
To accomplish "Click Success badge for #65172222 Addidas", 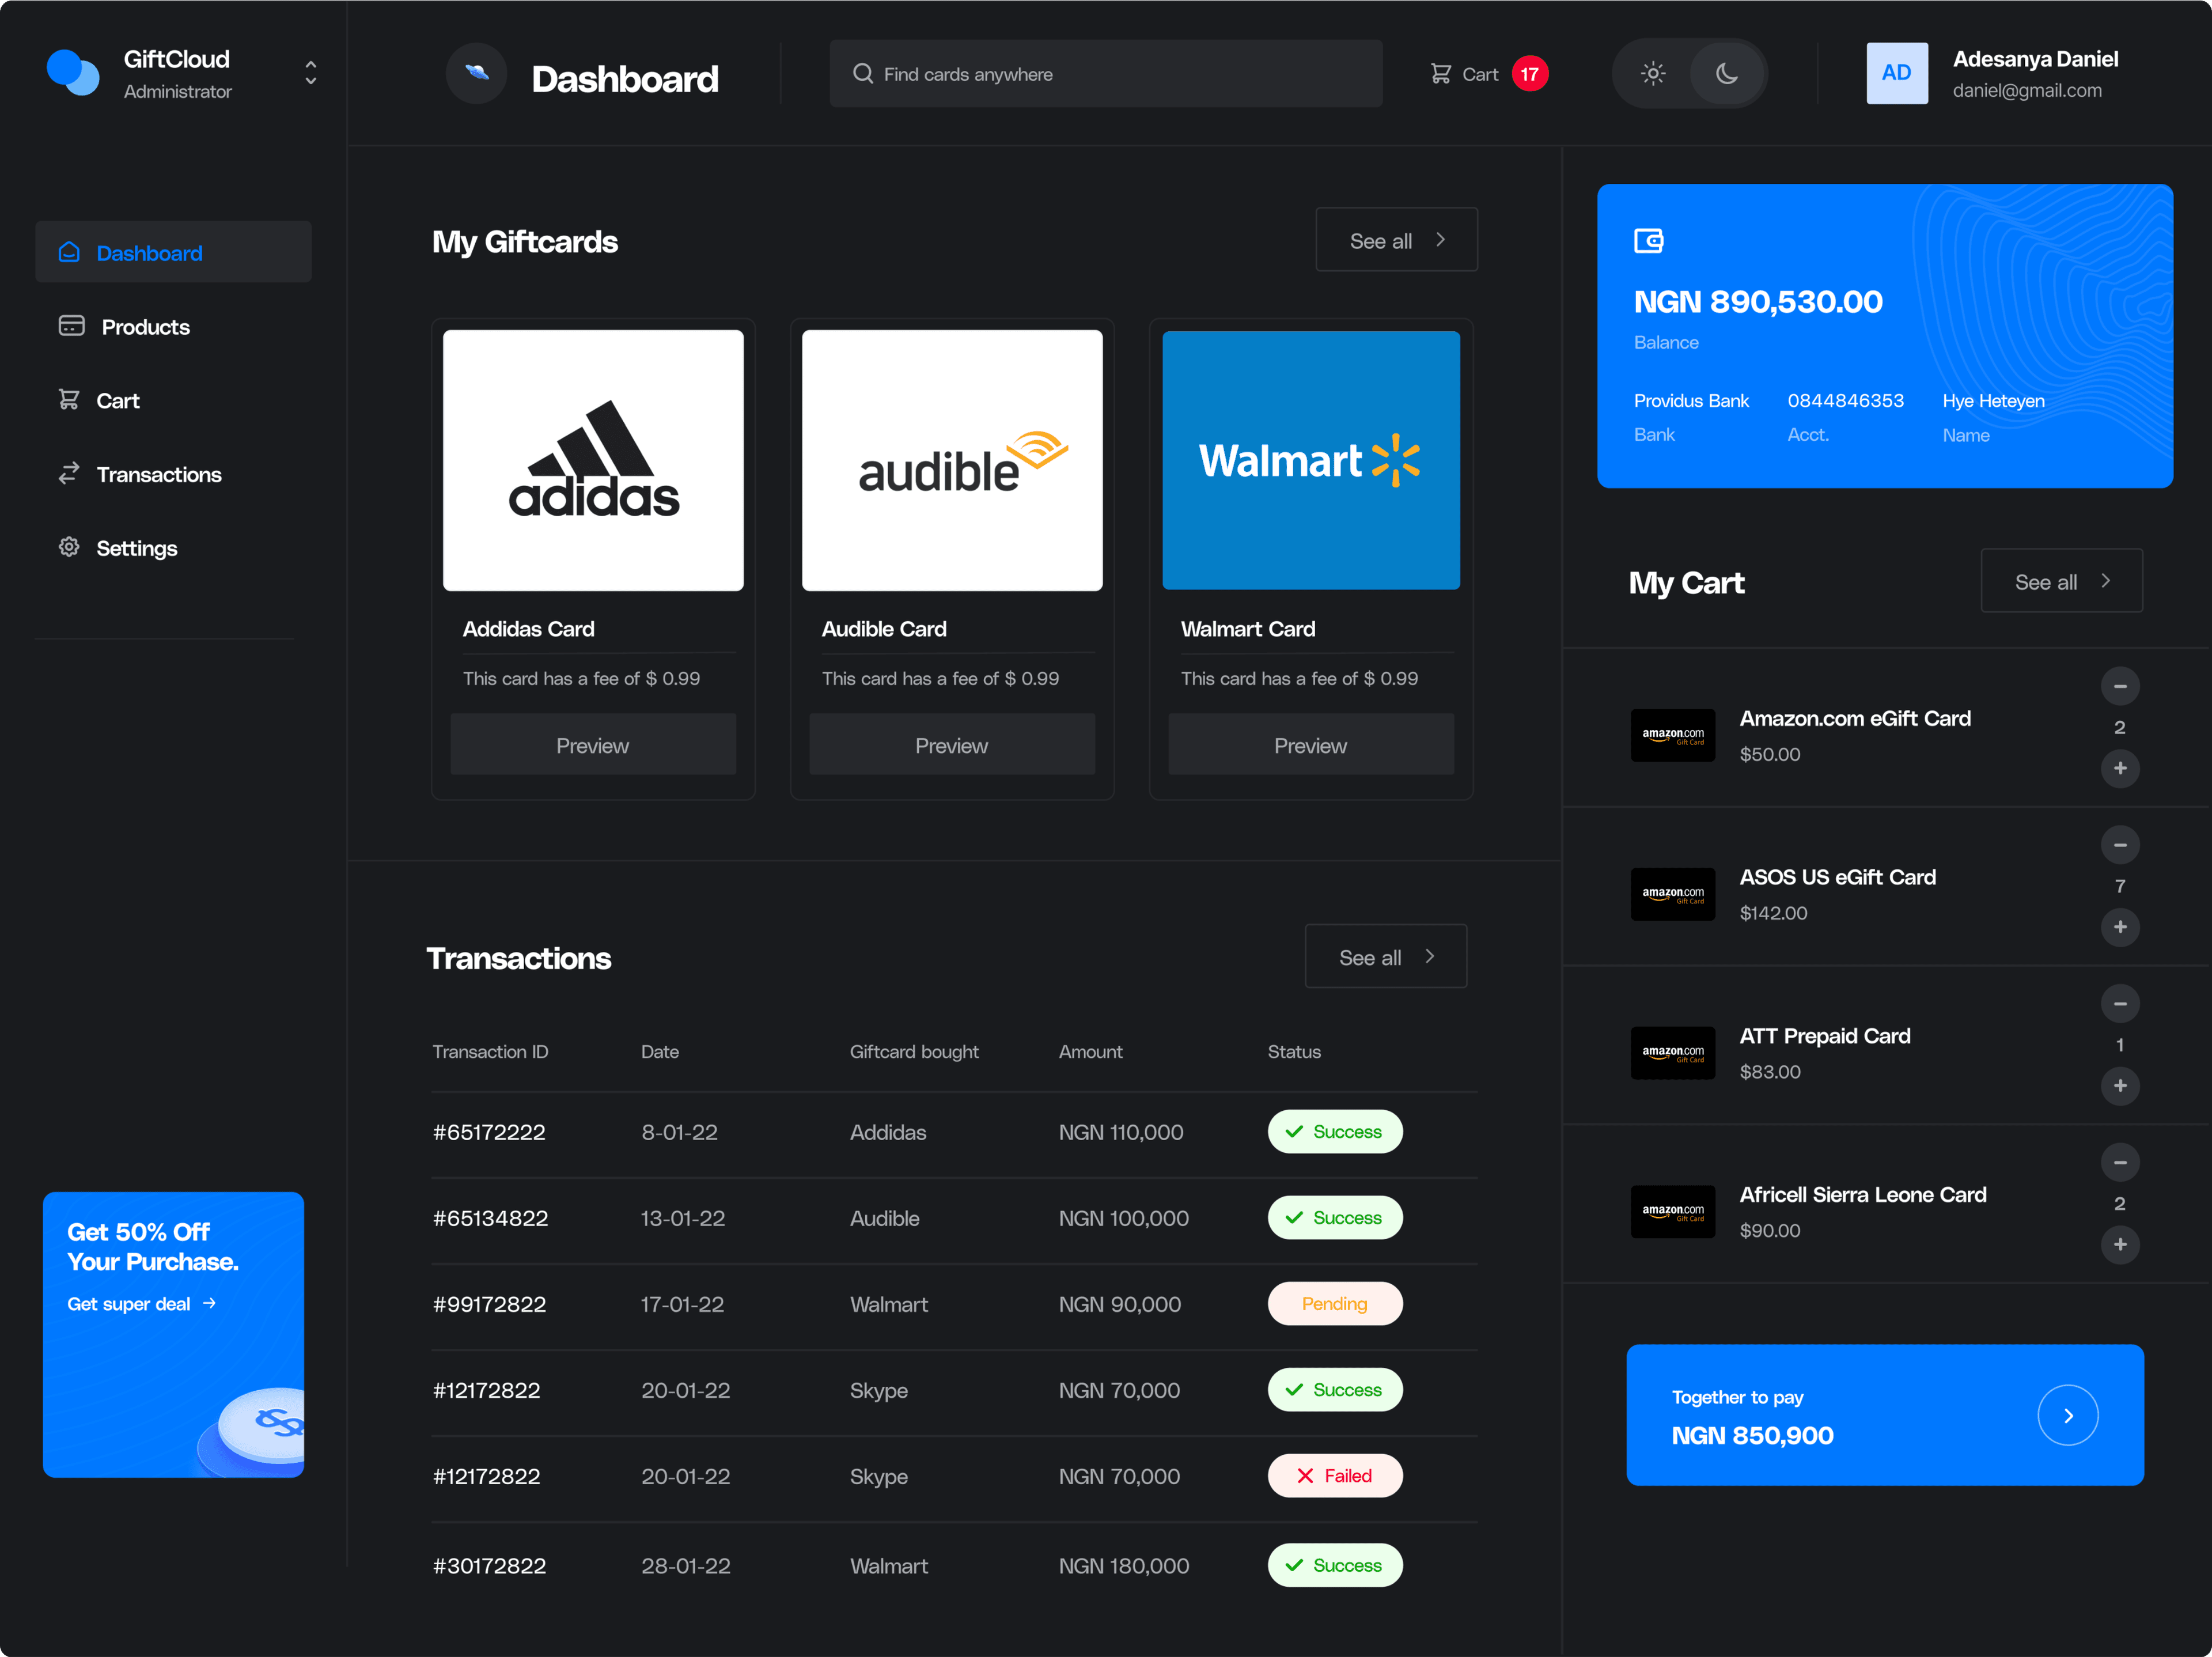I will coord(1335,1132).
